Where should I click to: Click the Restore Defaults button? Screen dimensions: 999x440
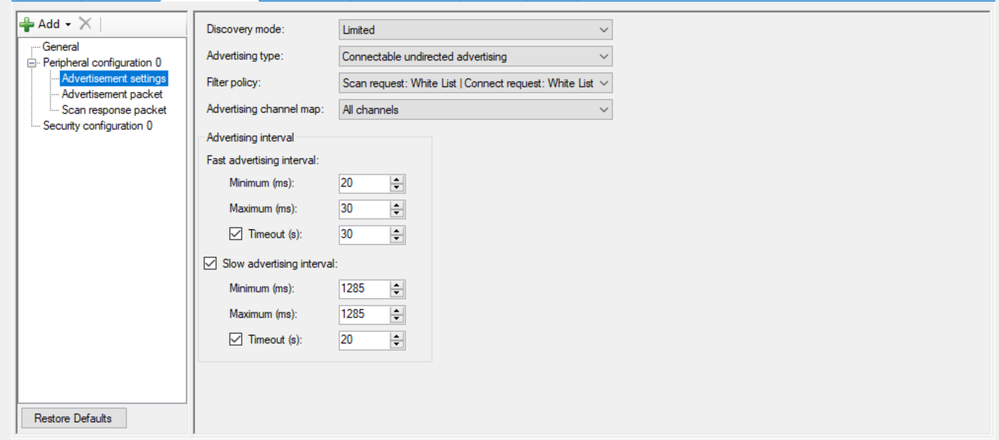click(73, 418)
